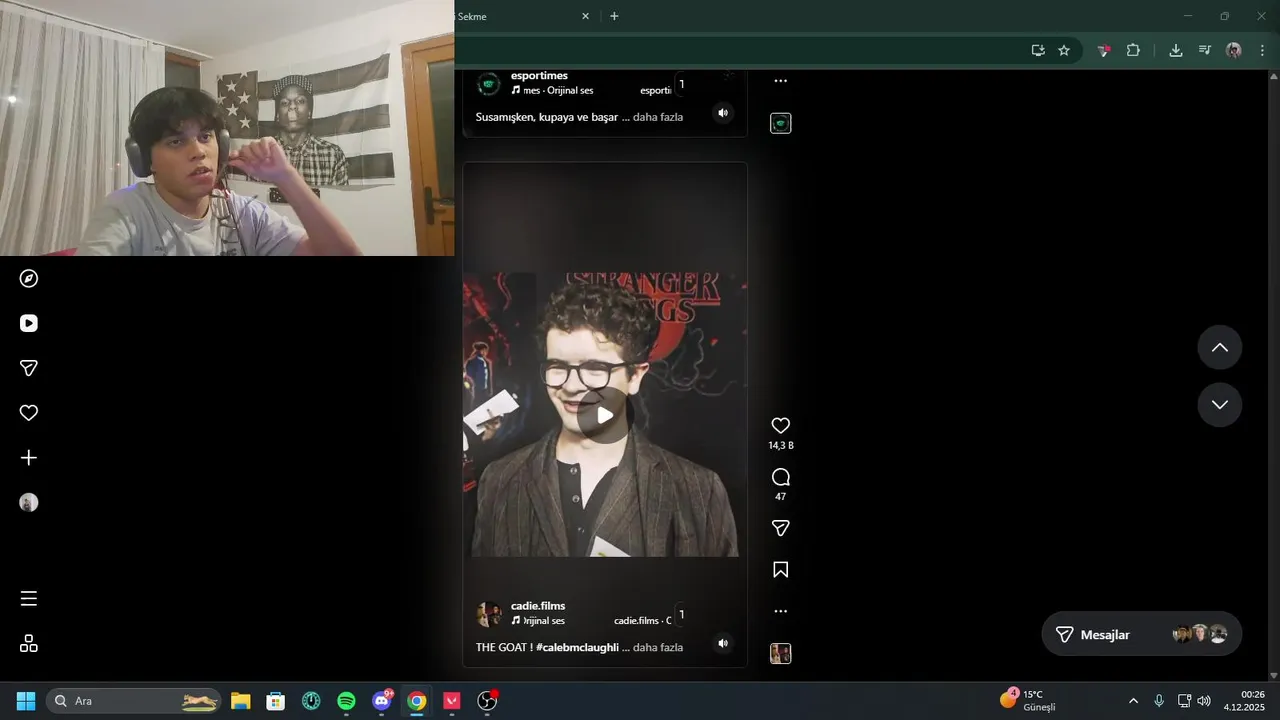Click like count 14,3 B on the reel

[x=781, y=446]
